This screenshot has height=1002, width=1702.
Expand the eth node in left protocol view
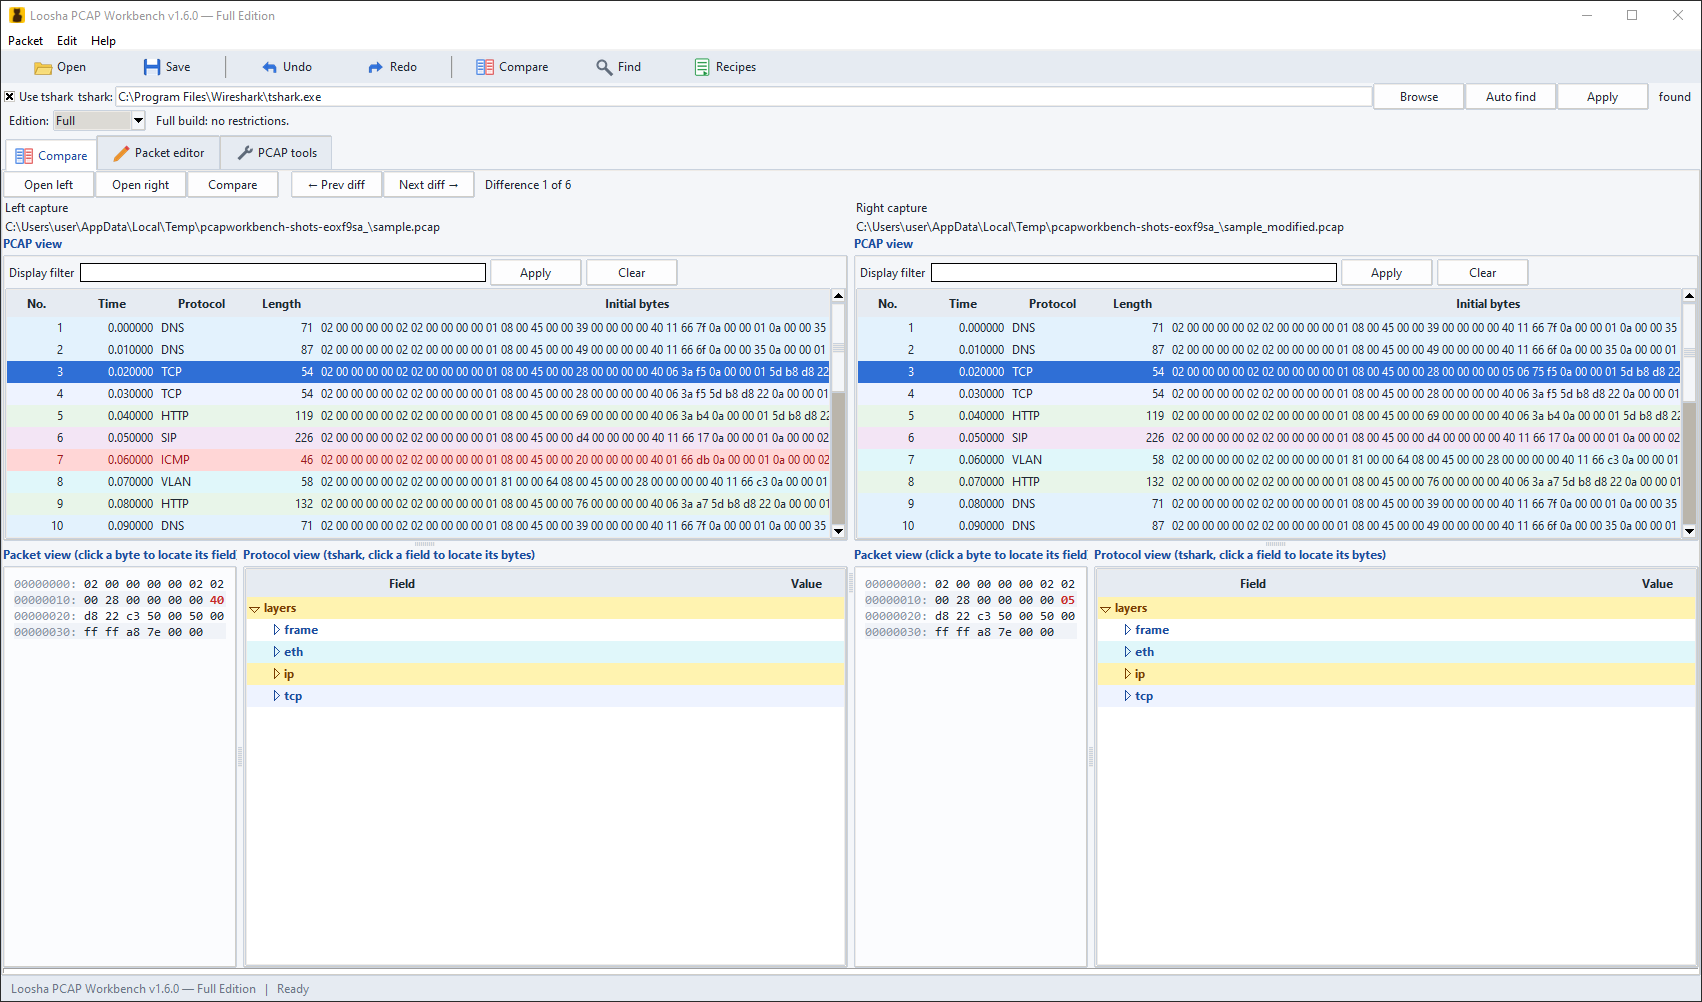277,652
